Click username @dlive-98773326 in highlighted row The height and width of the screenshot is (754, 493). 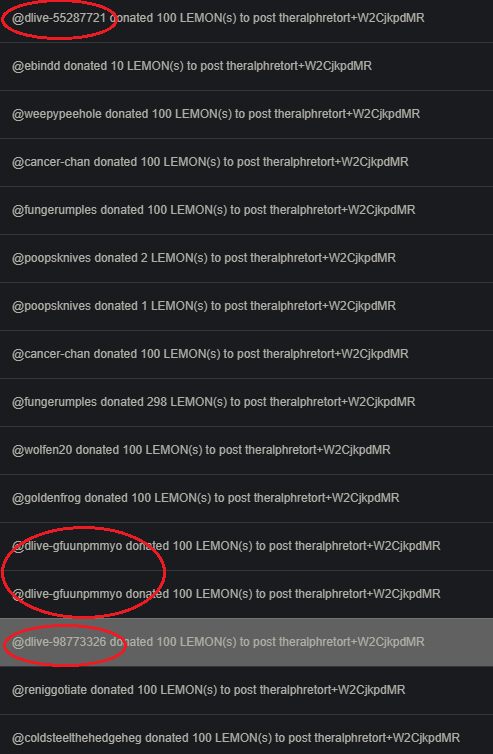(x=59, y=642)
